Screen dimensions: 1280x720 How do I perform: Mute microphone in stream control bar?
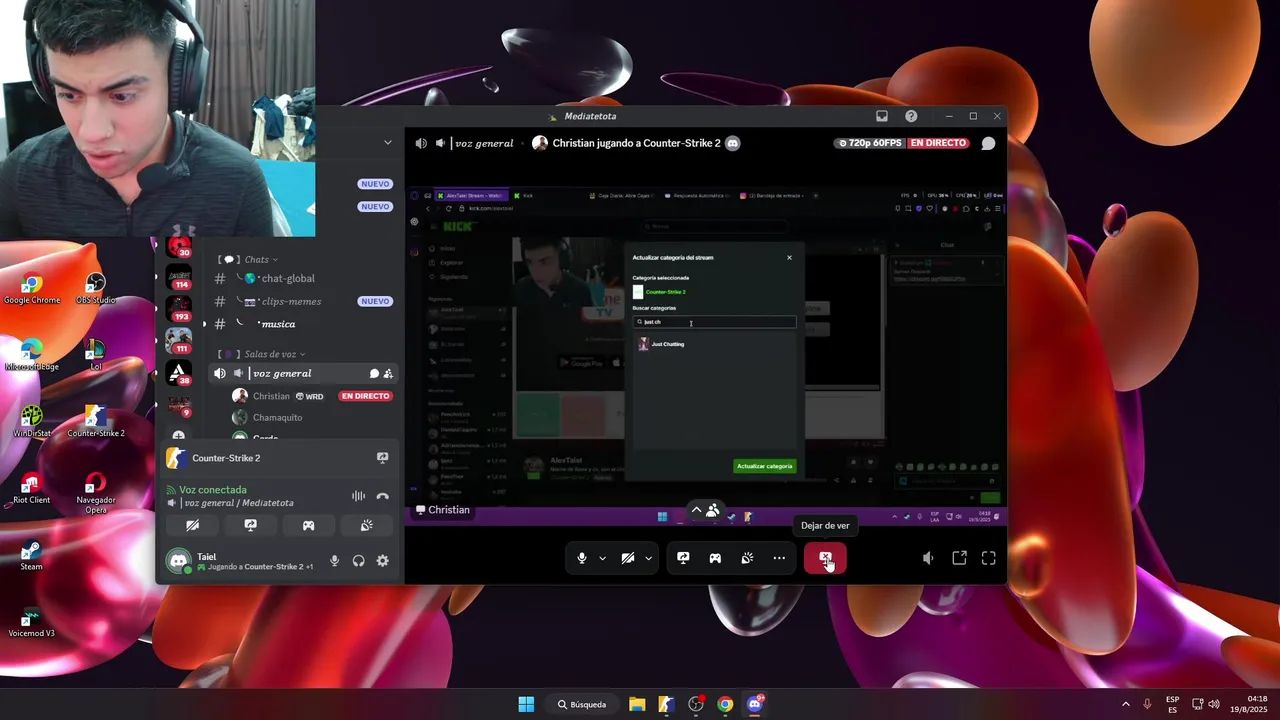tap(582, 558)
